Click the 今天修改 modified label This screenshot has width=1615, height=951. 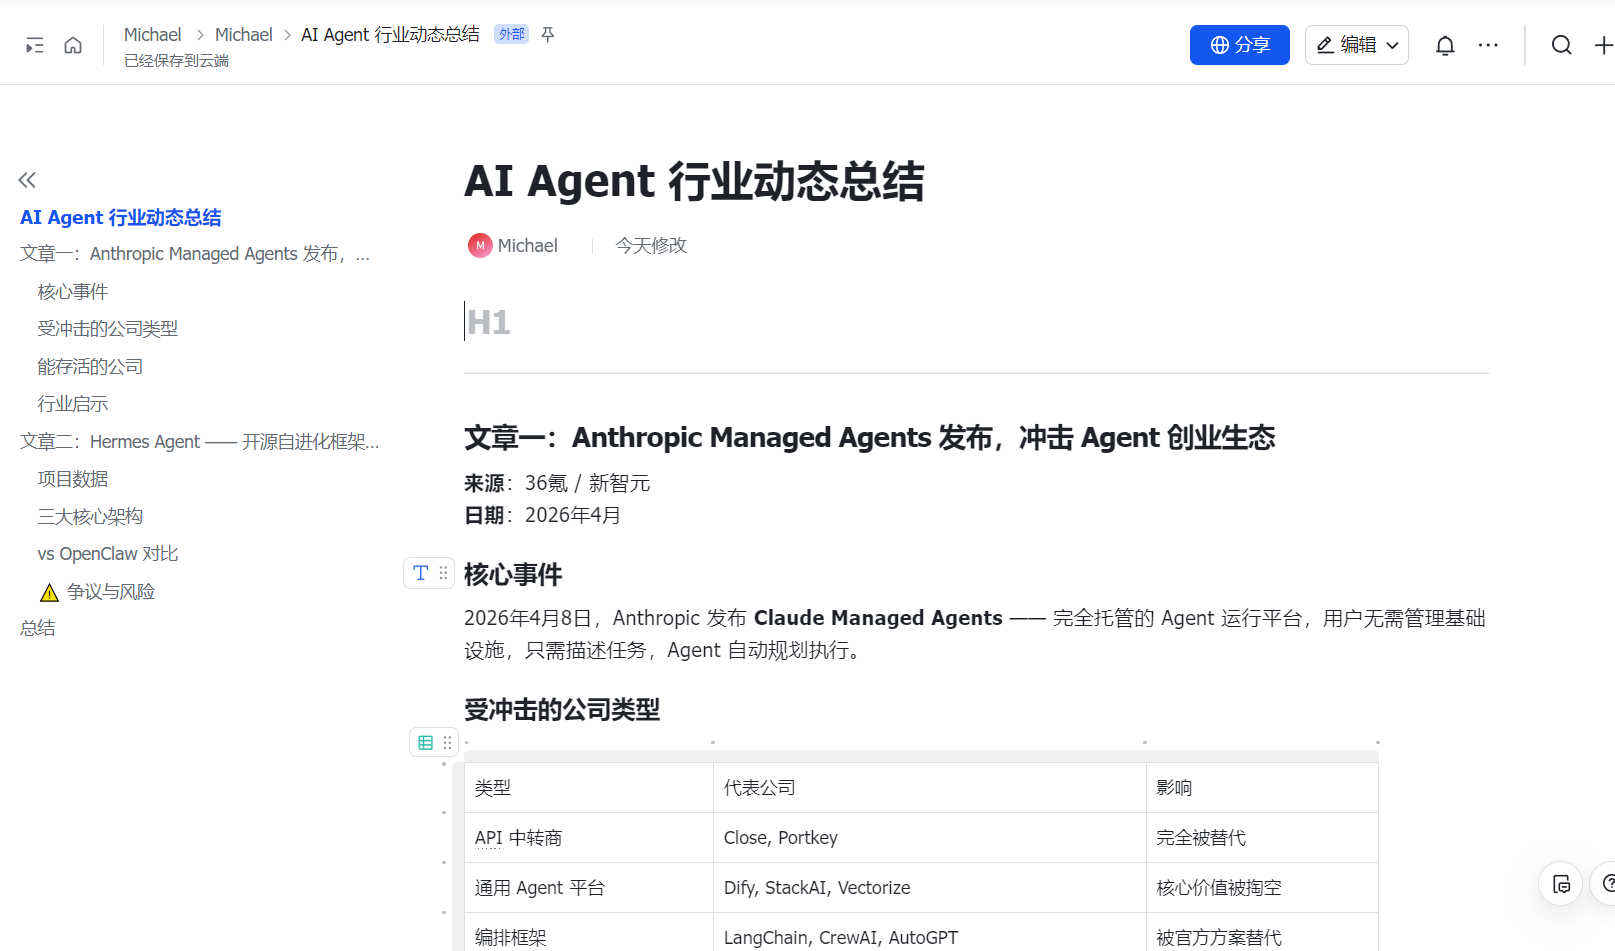point(651,245)
